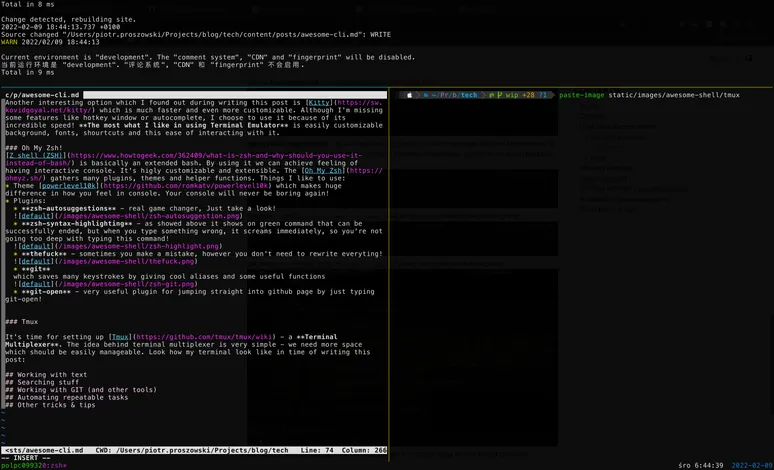
Task: Click the static/images/awesome-shell/tmux argument
Action: (x=674, y=95)
